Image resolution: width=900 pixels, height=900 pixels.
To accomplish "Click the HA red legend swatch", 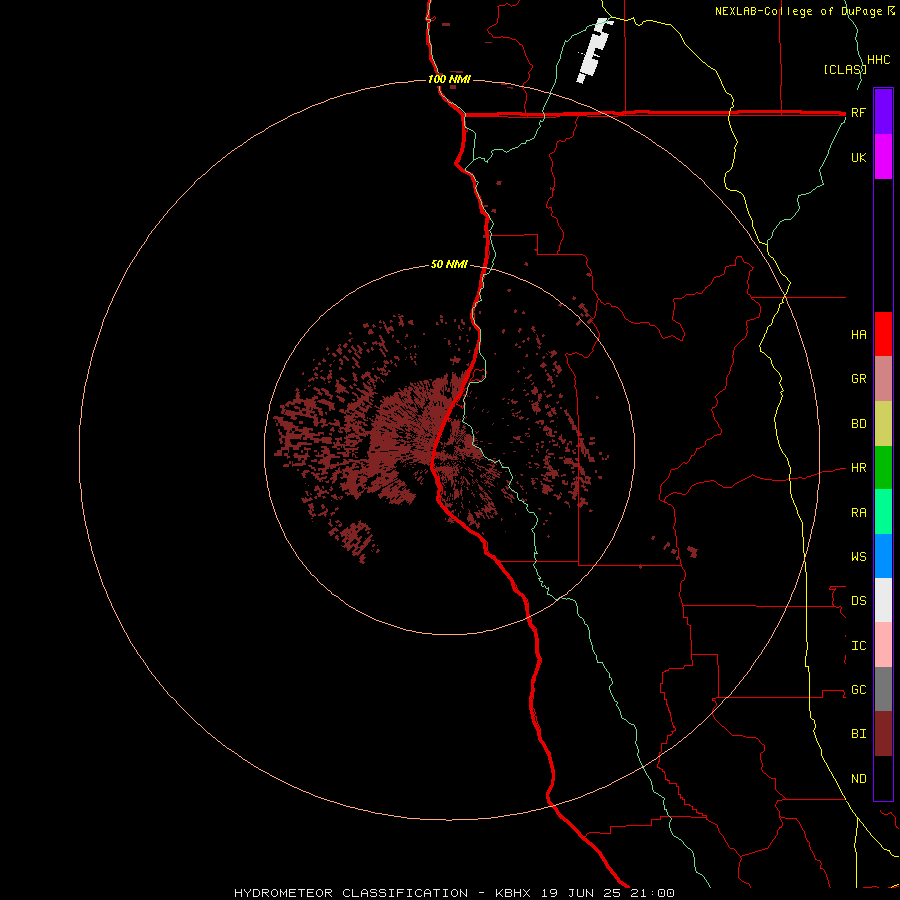I will click(883, 334).
